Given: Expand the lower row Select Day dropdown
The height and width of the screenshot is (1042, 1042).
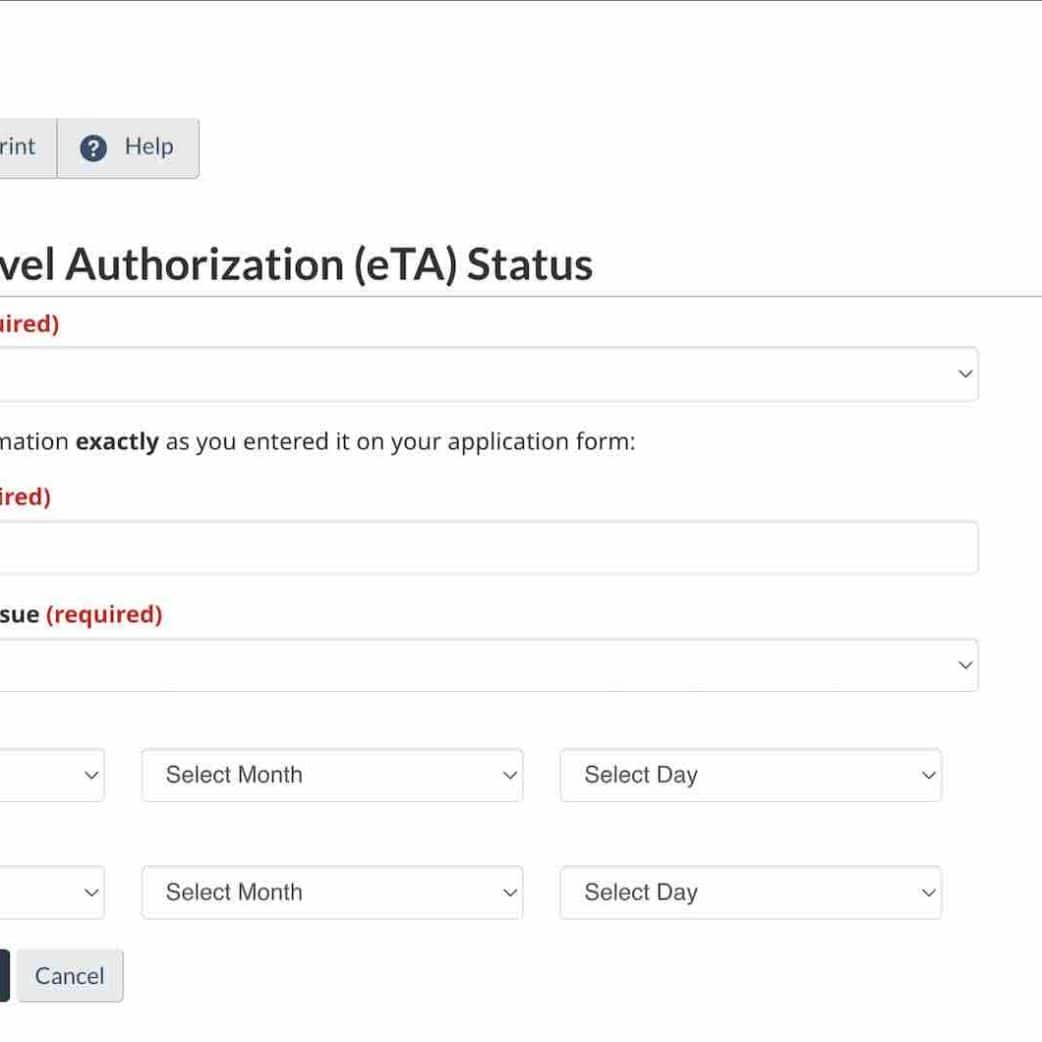Looking at the screenshot, I should pos(750,892).
